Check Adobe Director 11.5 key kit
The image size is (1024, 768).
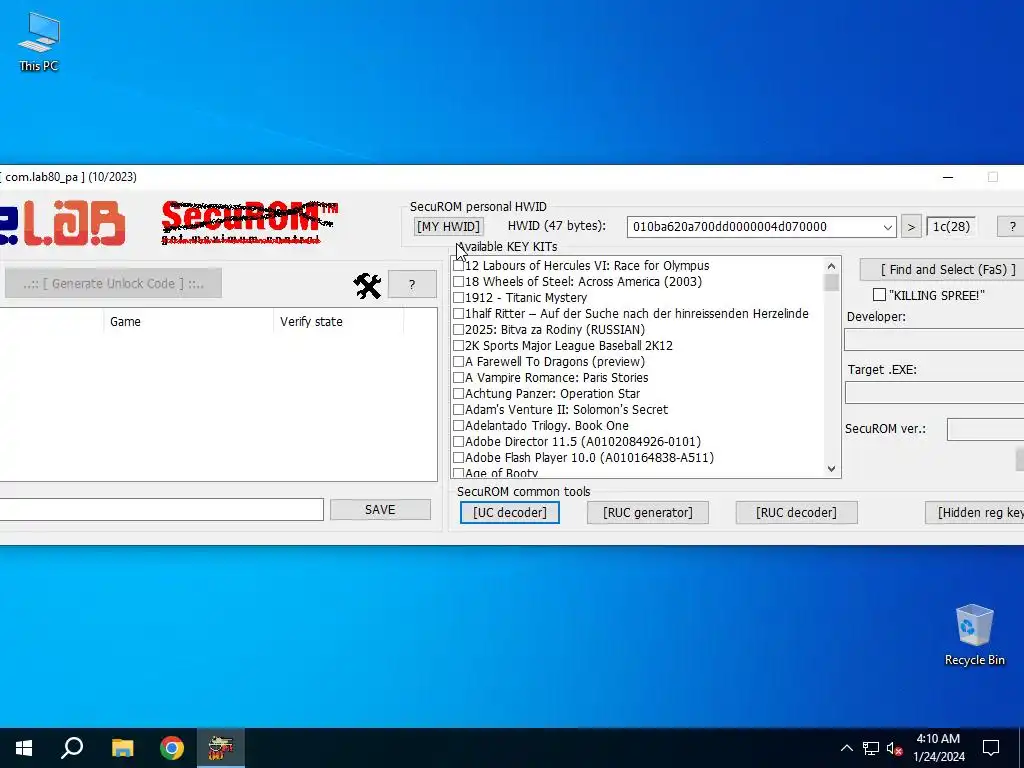(x=458, y=441)
